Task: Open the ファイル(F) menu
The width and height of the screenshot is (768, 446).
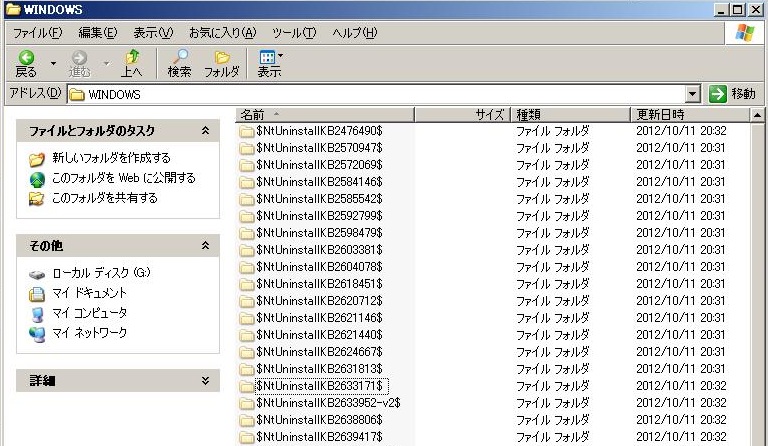Action: (38, 33)
